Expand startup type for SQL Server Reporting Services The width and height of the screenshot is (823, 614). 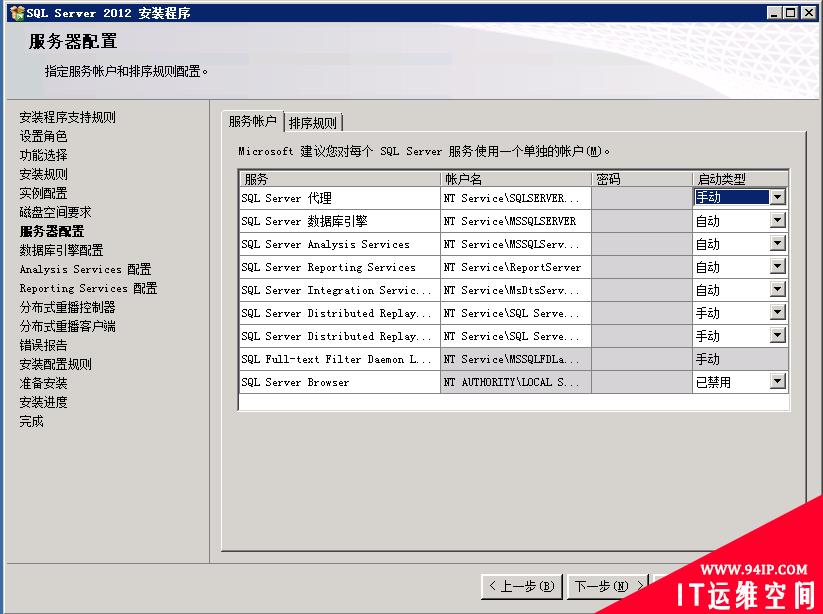pyautogui.click(x=777, y=267)
